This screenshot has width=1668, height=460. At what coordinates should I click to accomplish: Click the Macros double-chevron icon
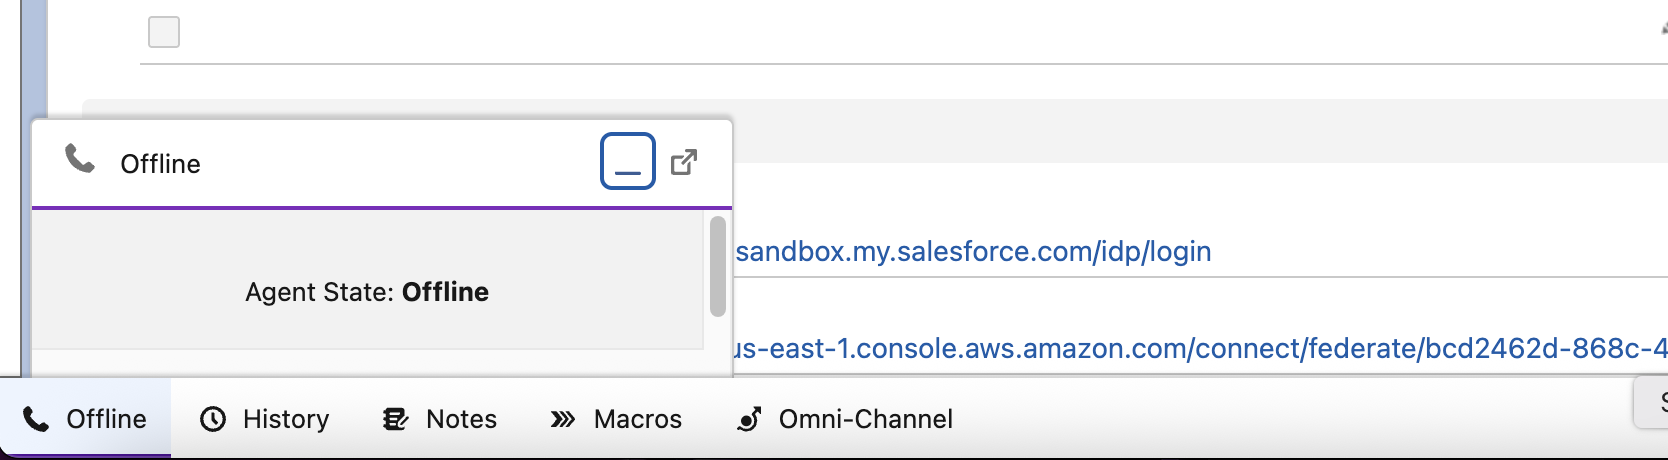pos(563,419)
